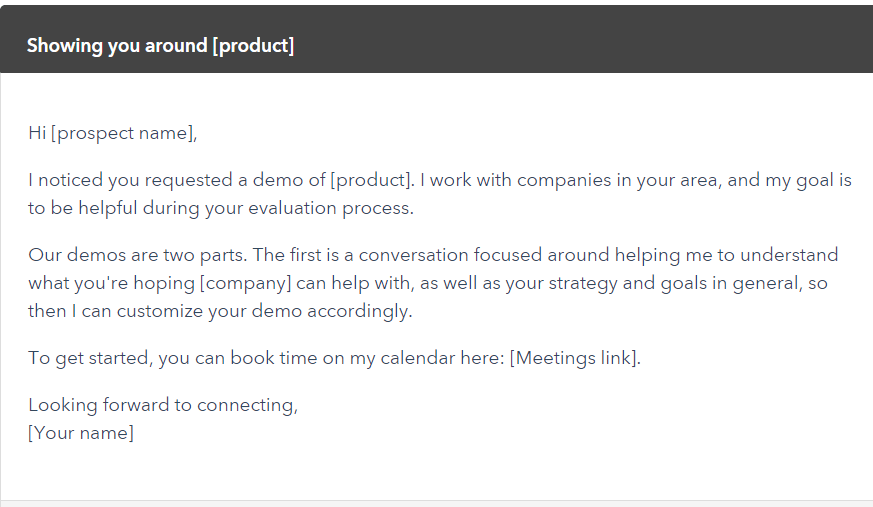Screen dimensions: 873x507
Task: Click the "Looking forward to connecting," line
Action: tap(163, 405)
